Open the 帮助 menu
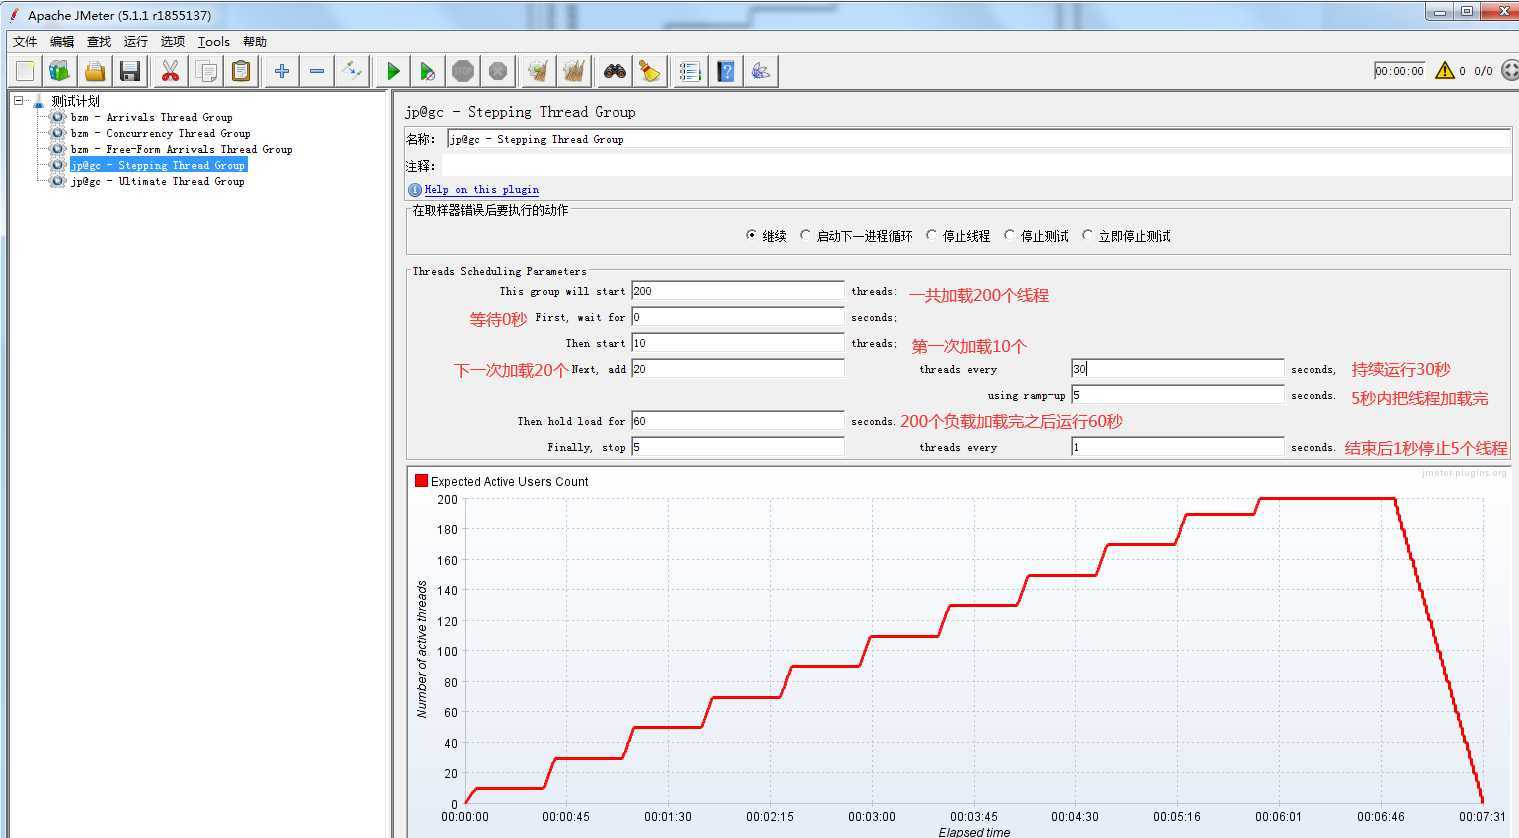 (x=255, y=41)
